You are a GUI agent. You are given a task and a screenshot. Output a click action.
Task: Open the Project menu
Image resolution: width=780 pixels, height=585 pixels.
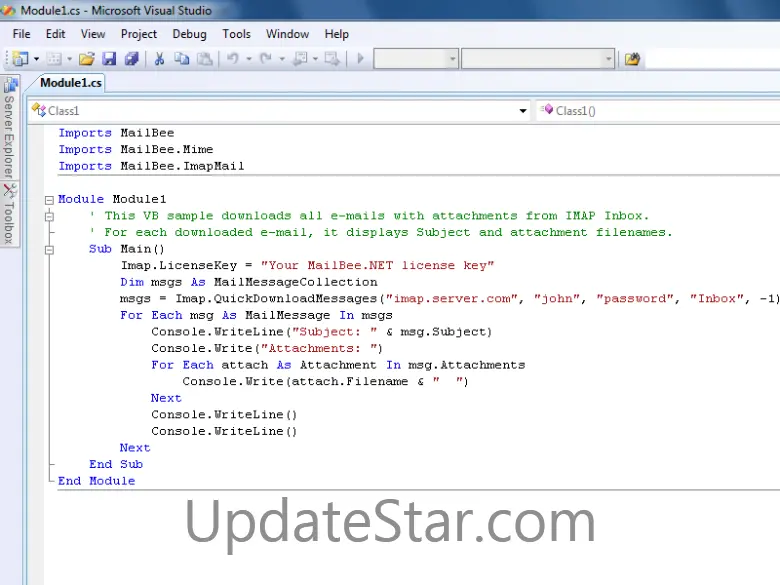(139, 34)
